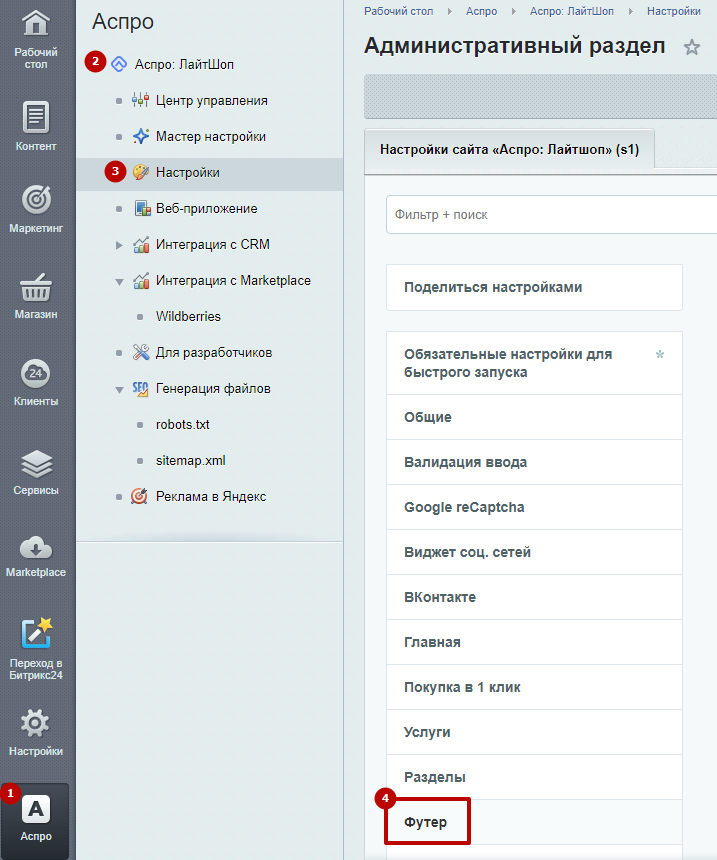The image size is (717, 860).
Task: Click the Настройки breadcrumb link
Action: [674, 11]
